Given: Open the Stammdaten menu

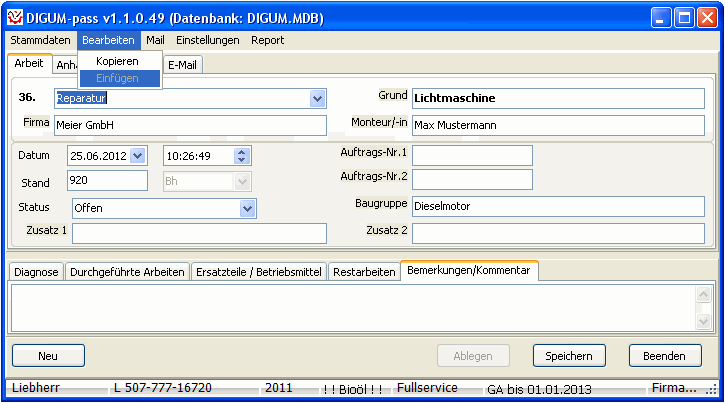Looking at the screenshot, I should 41,40.
